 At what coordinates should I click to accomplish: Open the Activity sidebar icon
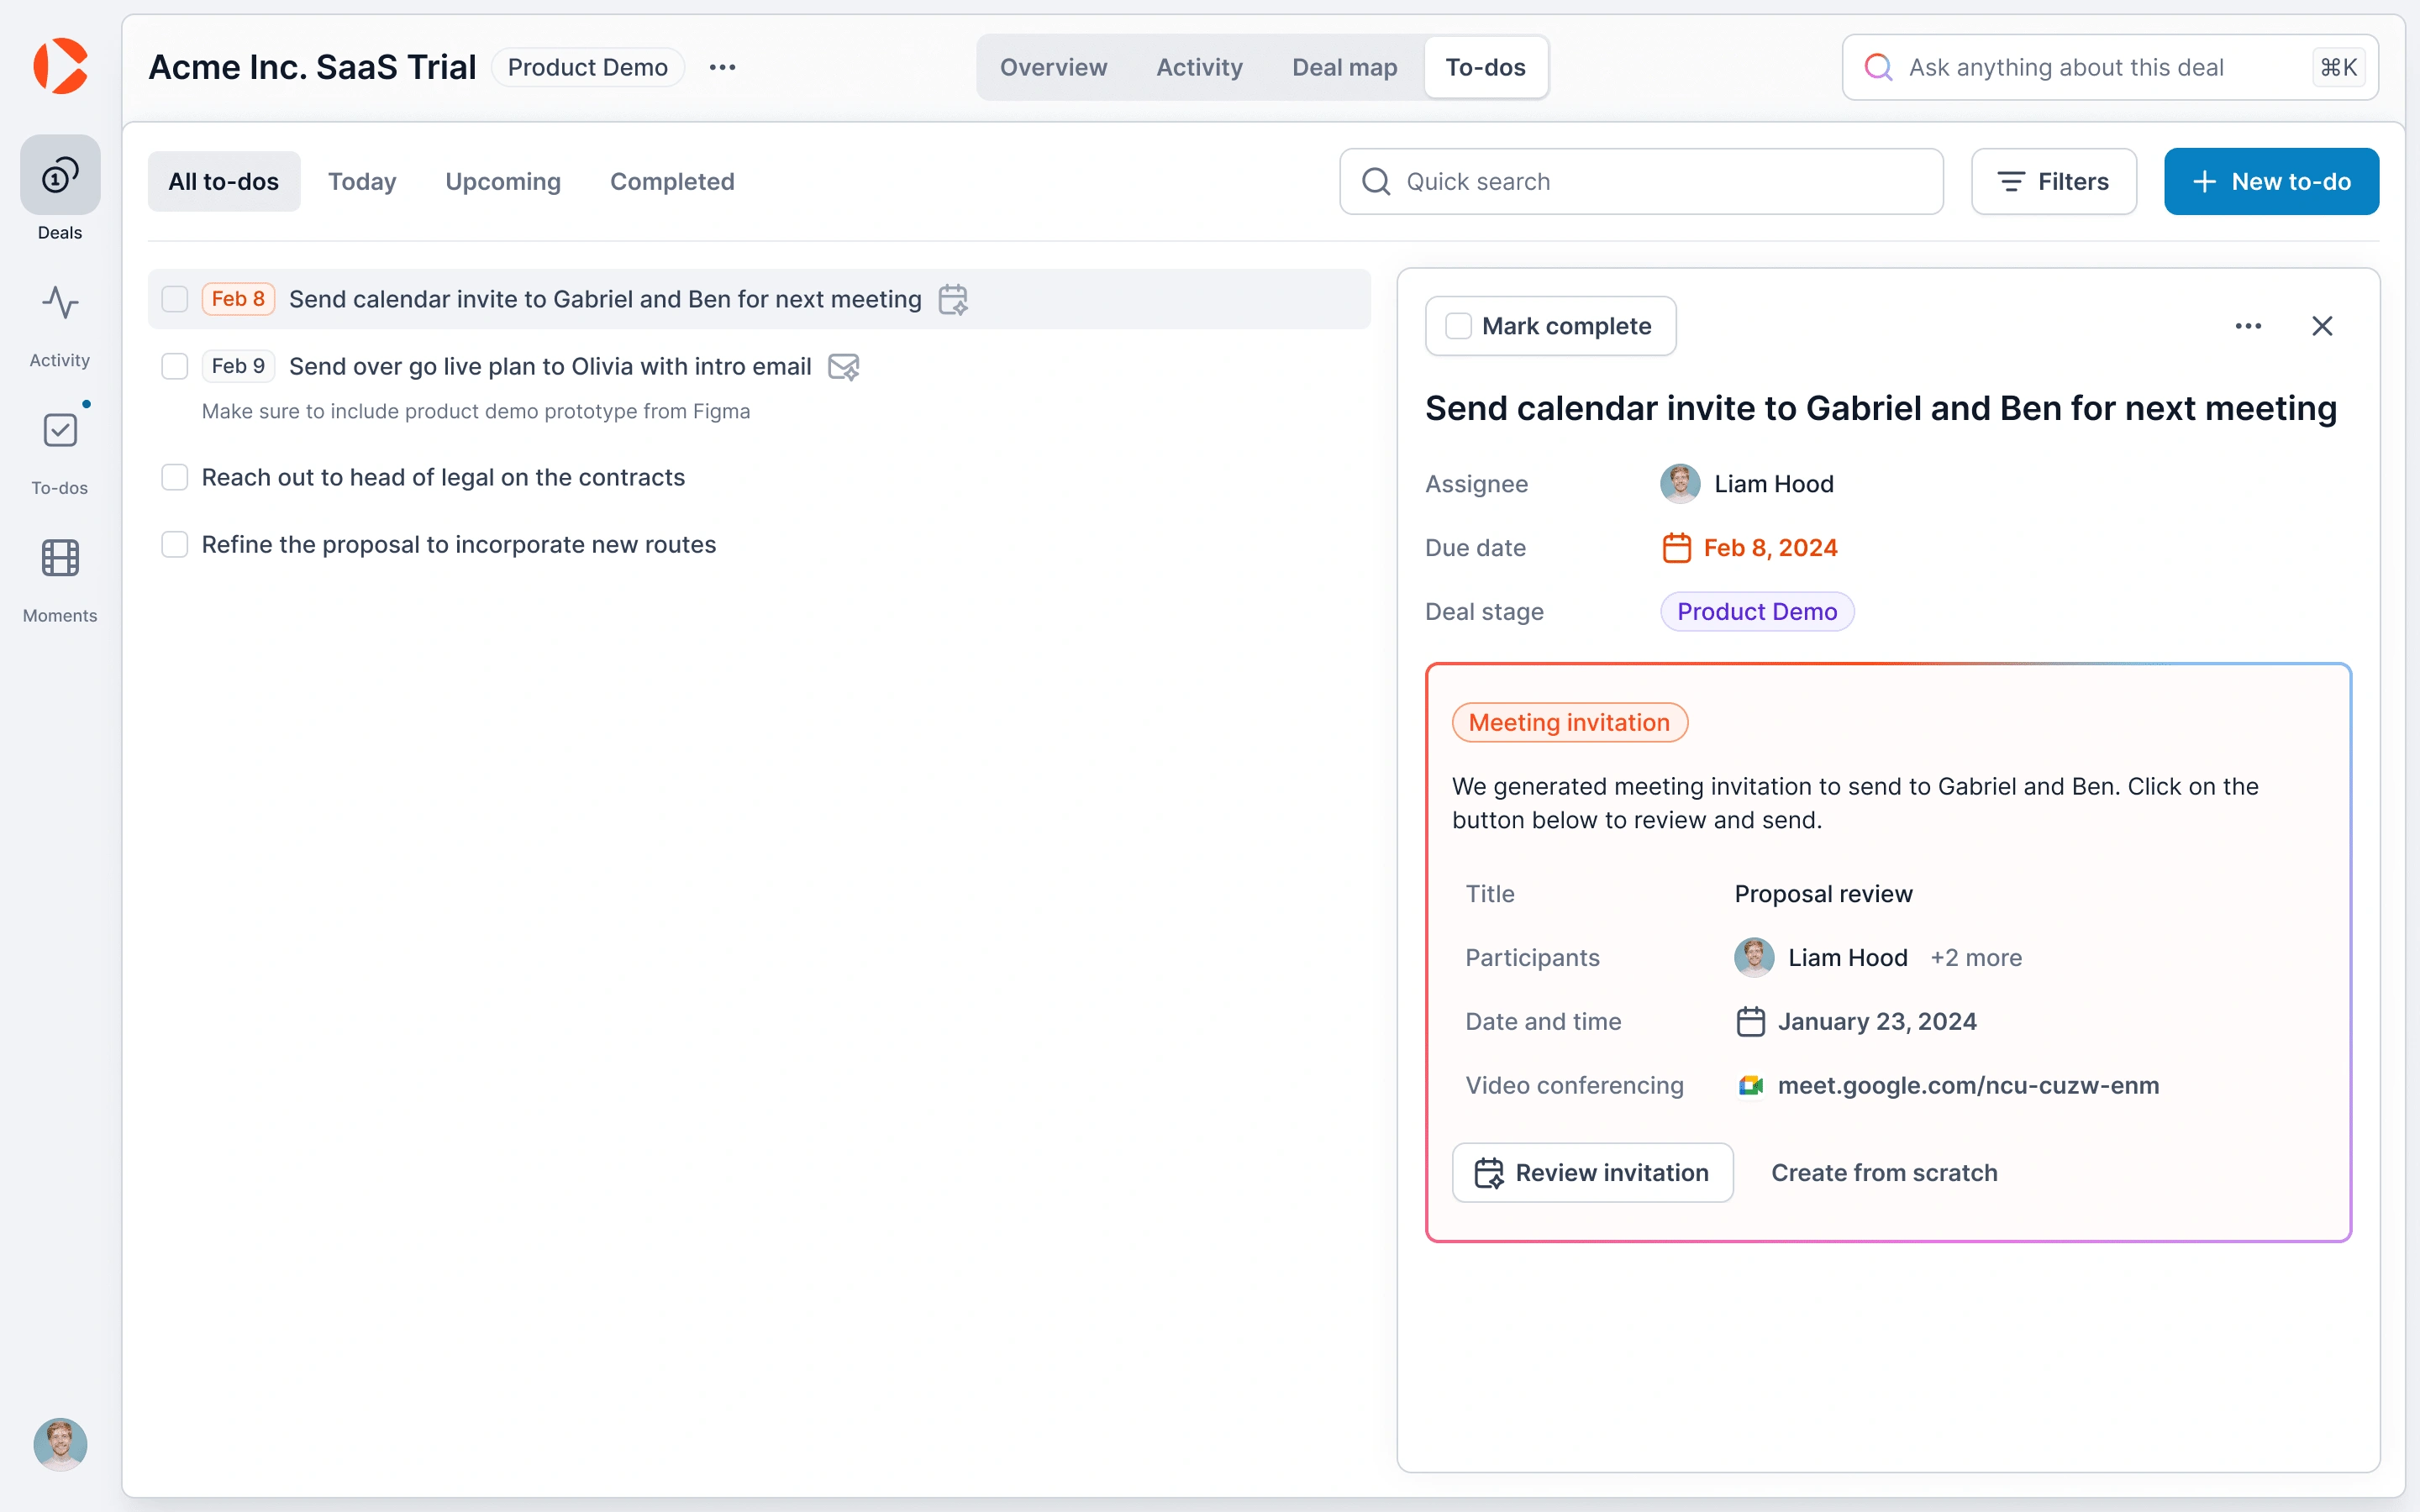[x=60, y=303]
